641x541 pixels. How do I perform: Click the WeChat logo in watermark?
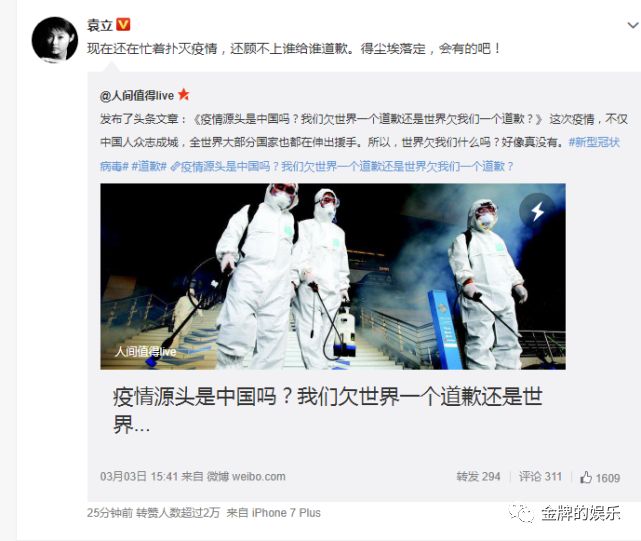pyautogui.click(x=522, y=512)
